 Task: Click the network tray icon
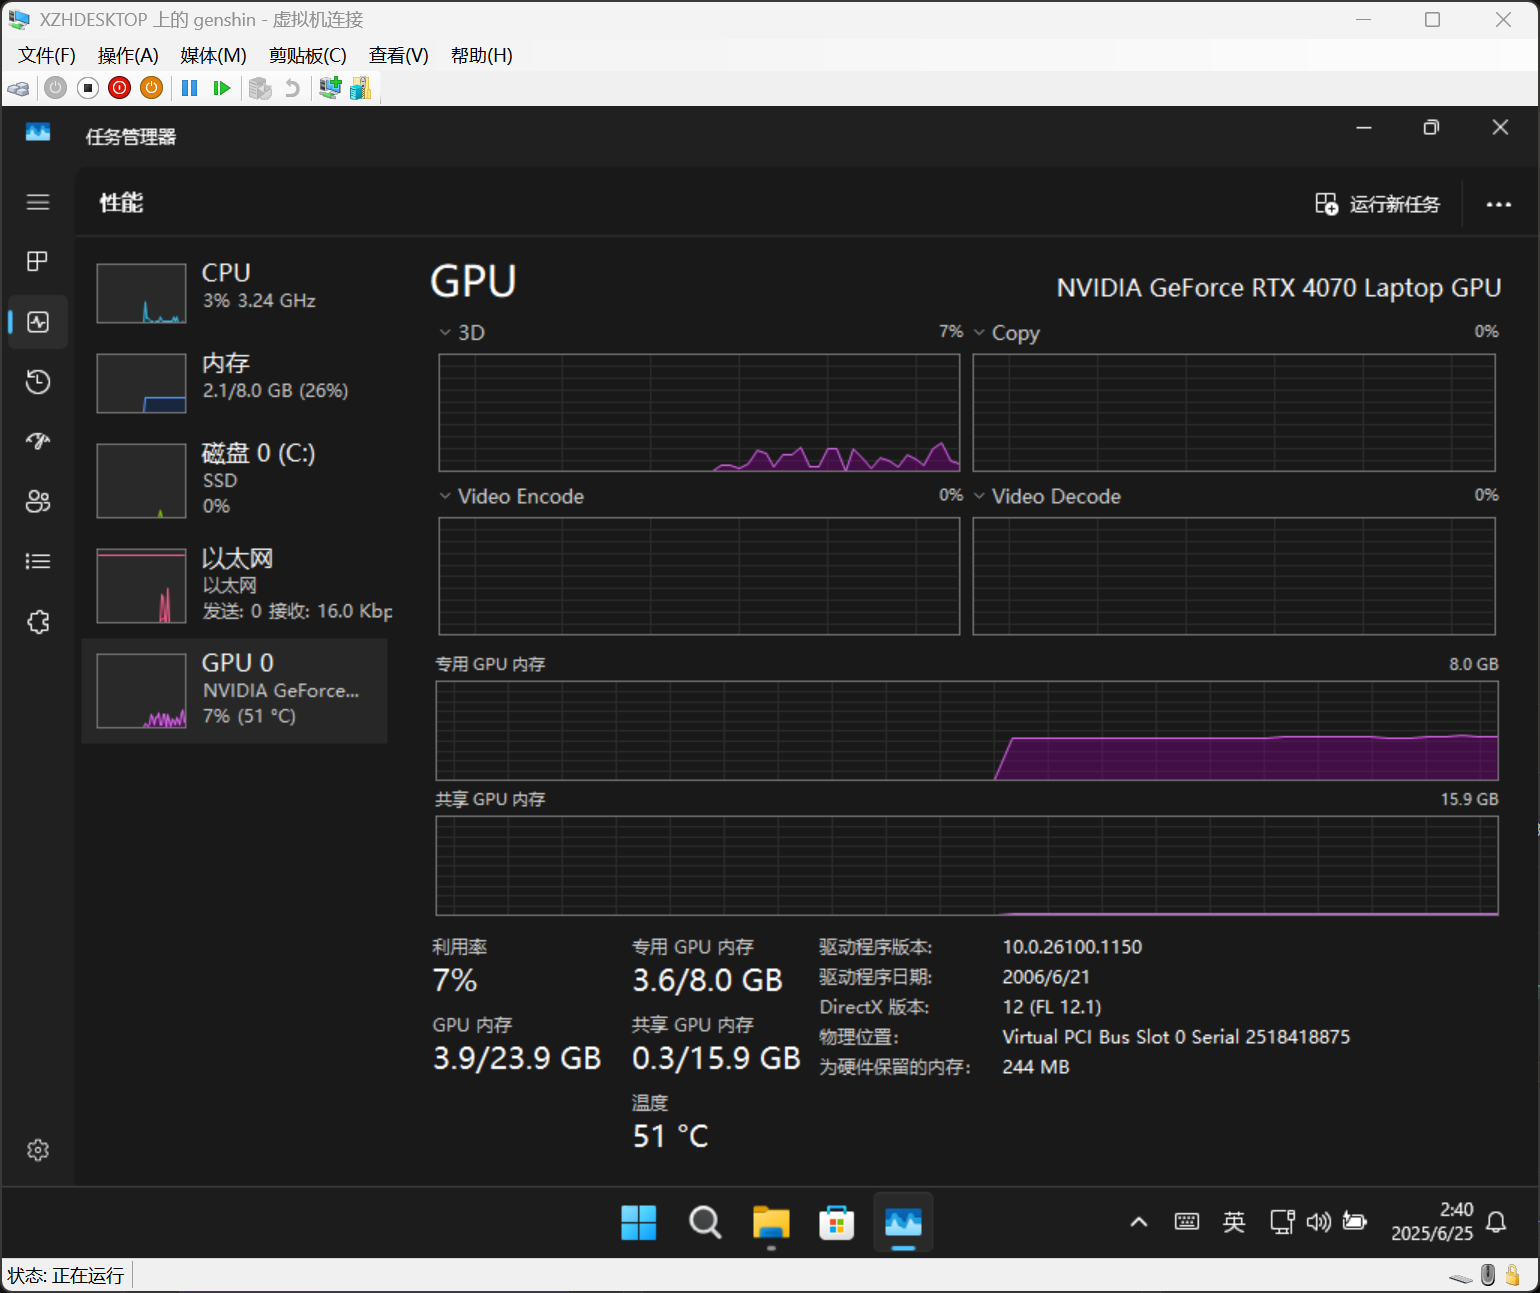[1282, 1221]
